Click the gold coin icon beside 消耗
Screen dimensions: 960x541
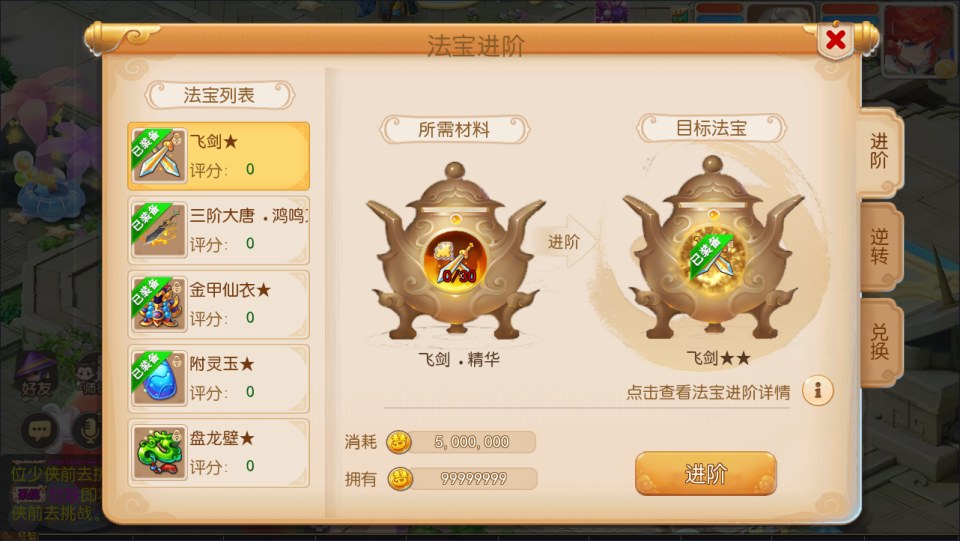[399, 442]
